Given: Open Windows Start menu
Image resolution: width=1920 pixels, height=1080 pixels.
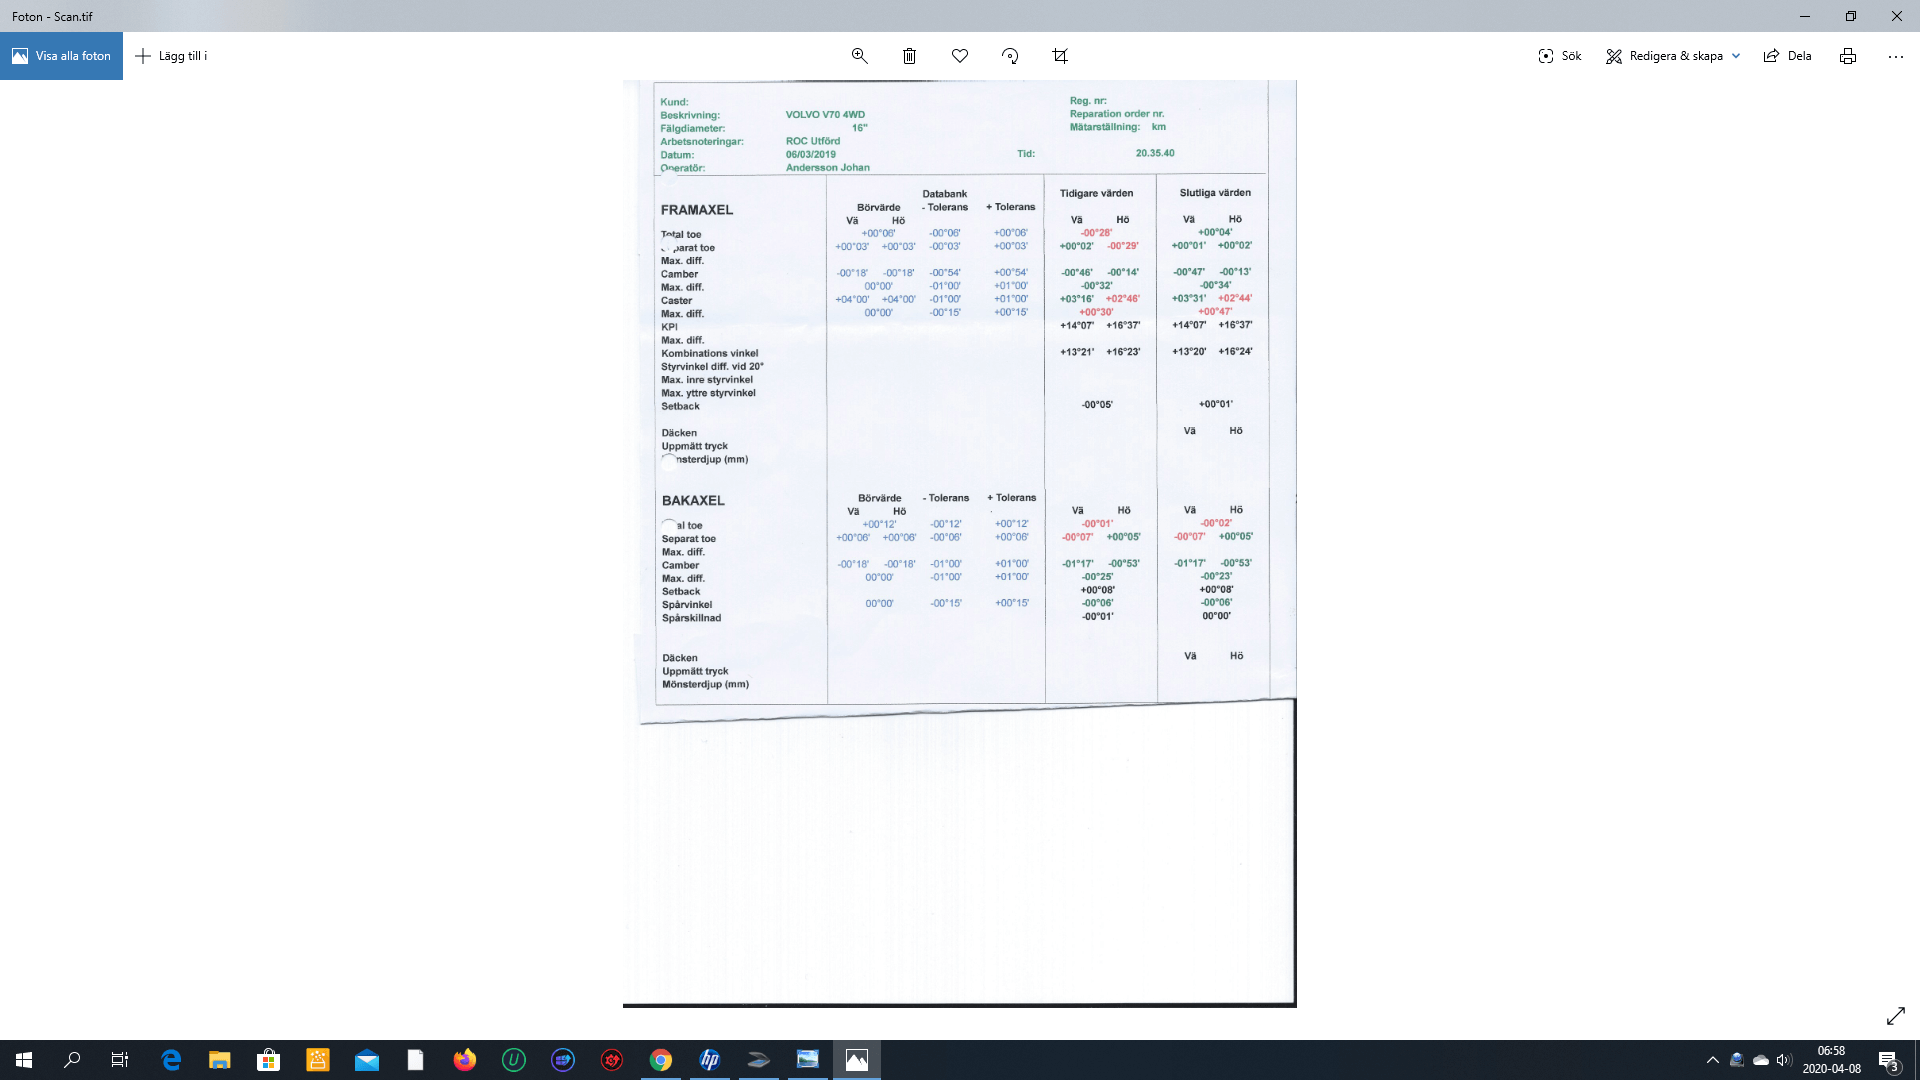Looking at the screenshot, I should 24,1060.
